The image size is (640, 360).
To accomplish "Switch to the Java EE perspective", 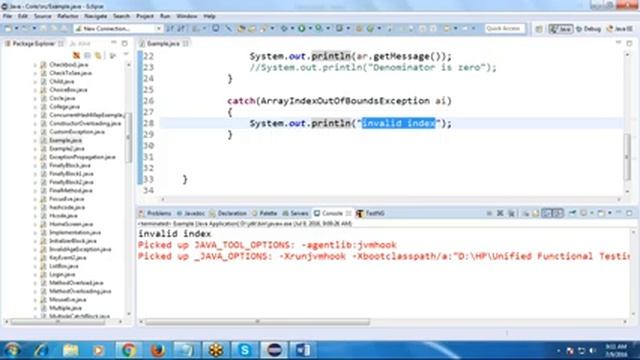I will (620, 29).
